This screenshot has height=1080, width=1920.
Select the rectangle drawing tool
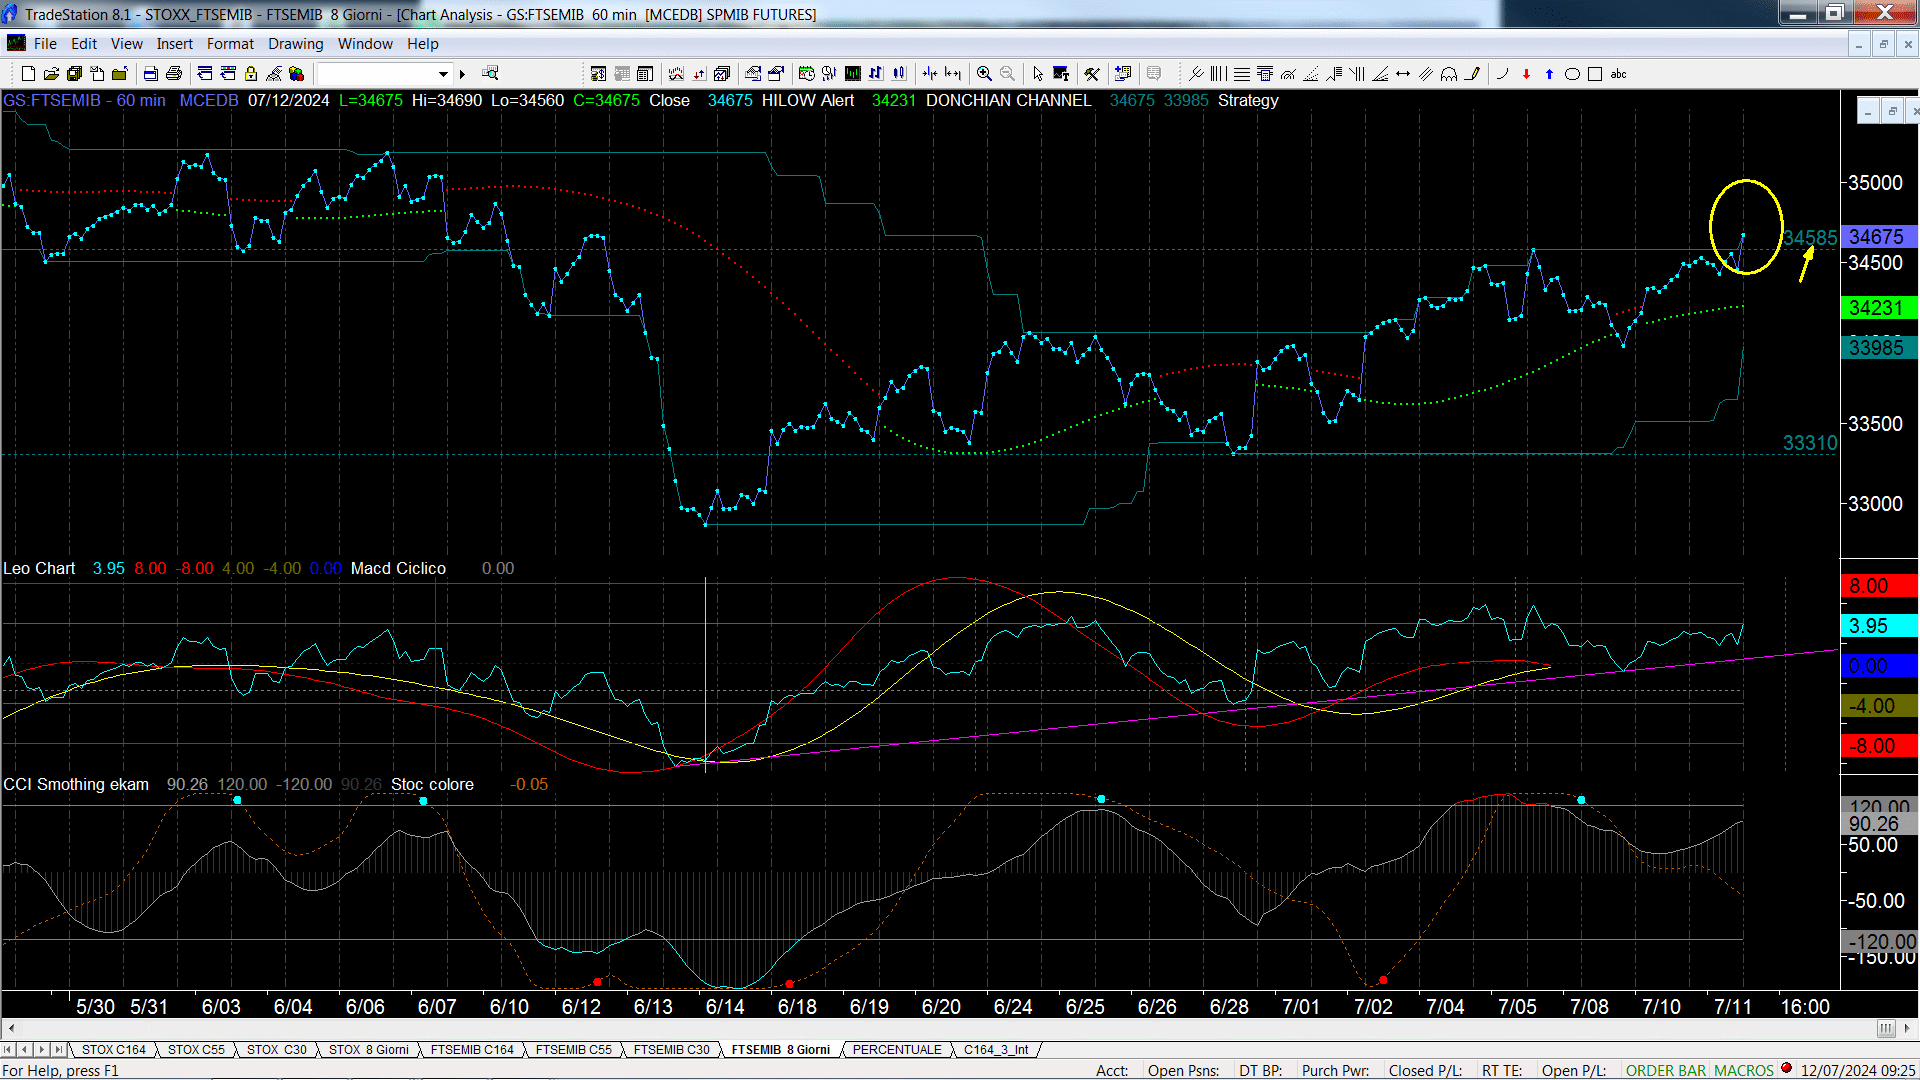[x=1595, y=73]
